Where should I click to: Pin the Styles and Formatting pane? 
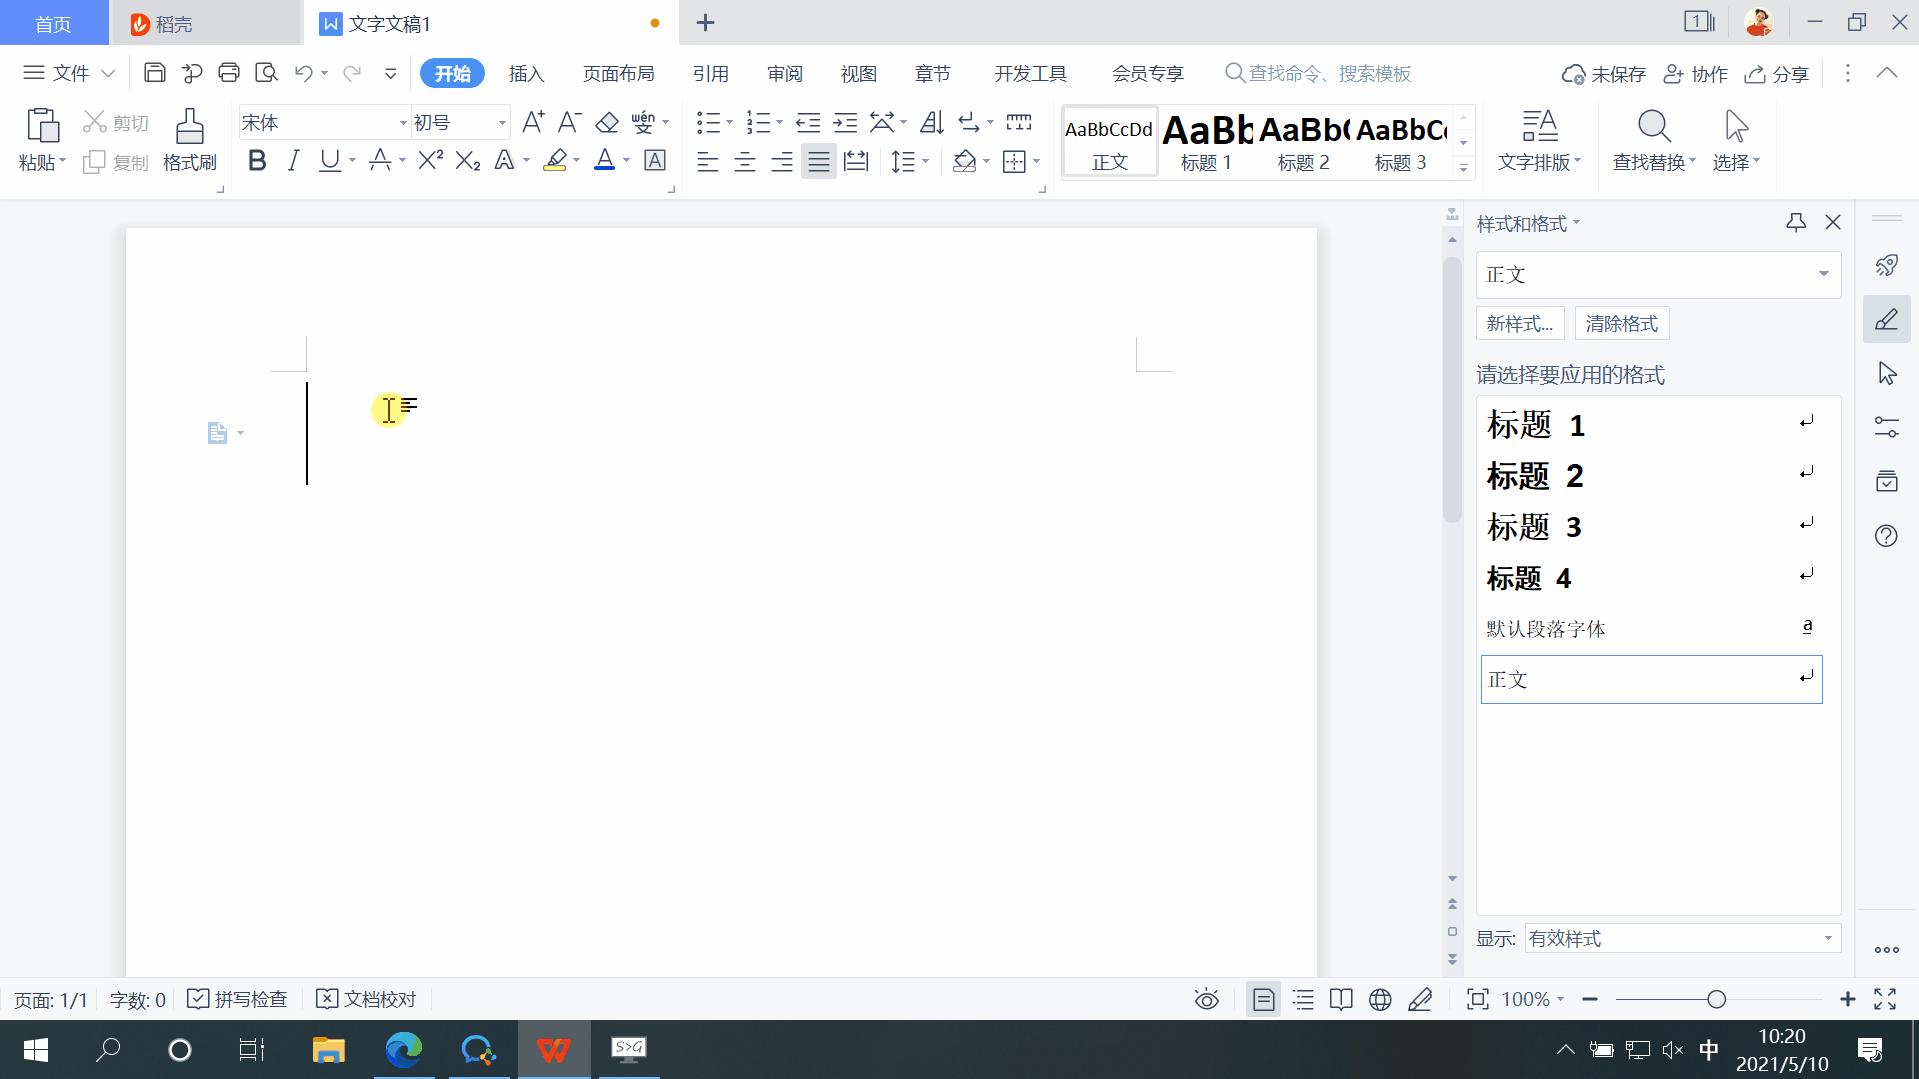[x=1796, y=223]
